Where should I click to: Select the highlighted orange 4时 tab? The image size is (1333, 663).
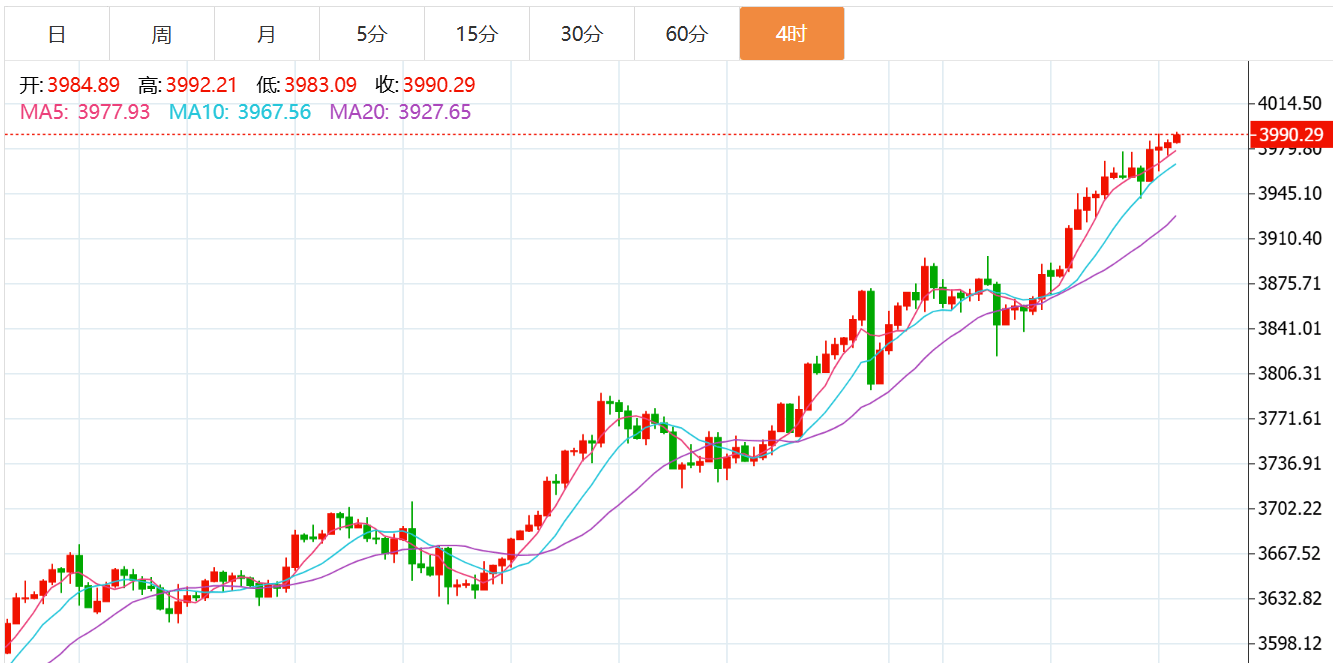(x=791, y=34)
